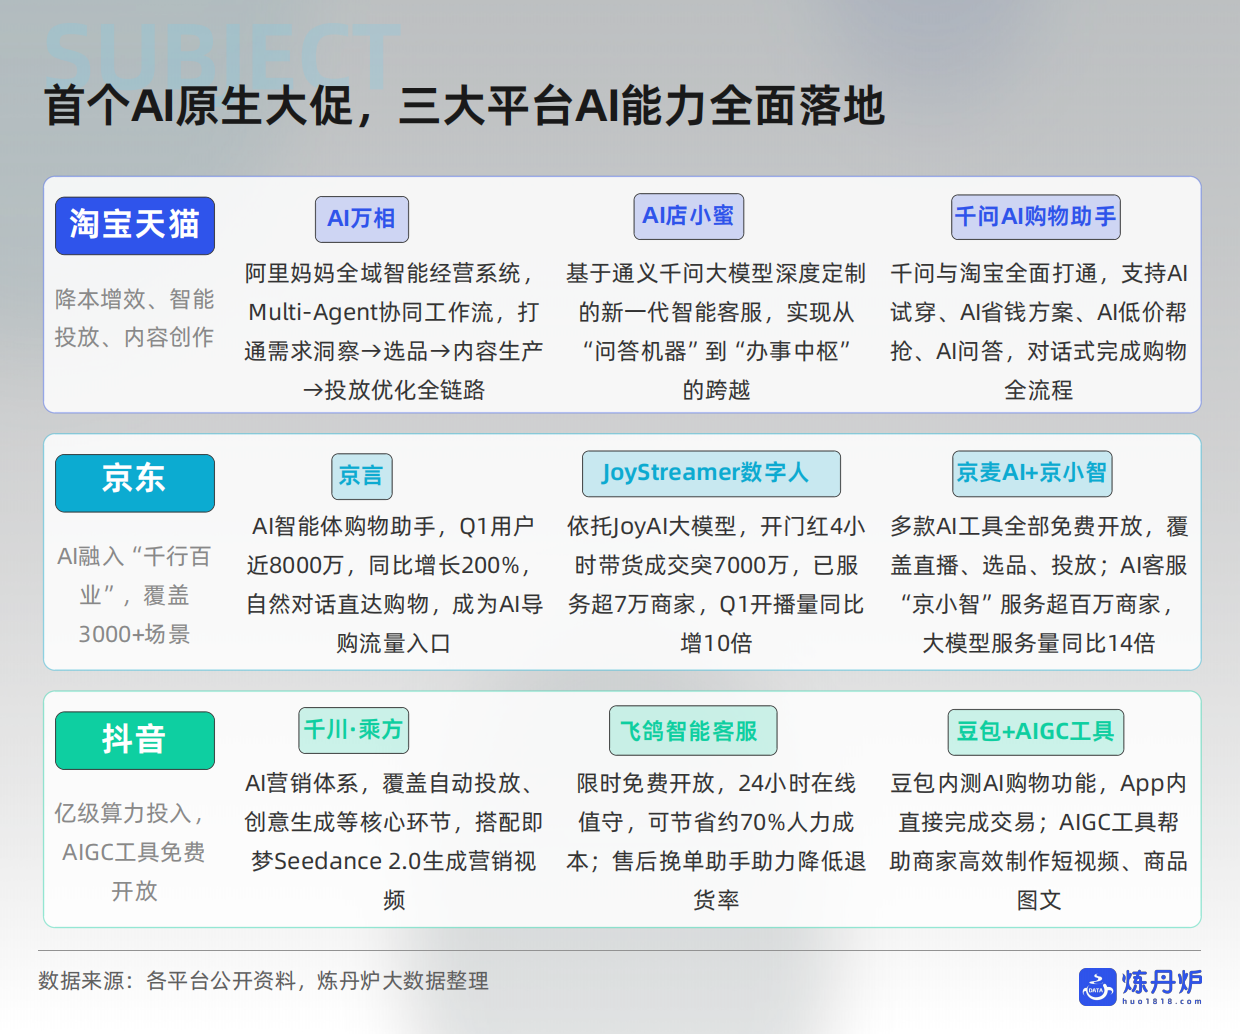This screenshot has width=1240, height=1034.
Task: Click the paragraph starting 豆包内测AI购物功能
Action: 1039,842
